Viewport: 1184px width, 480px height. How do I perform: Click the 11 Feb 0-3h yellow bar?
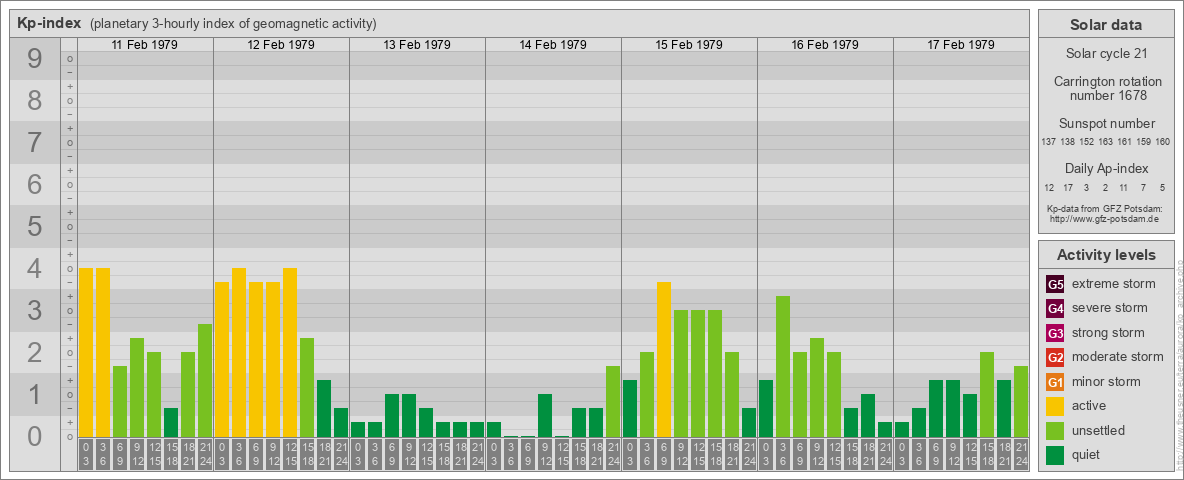[x=85, y=352]
